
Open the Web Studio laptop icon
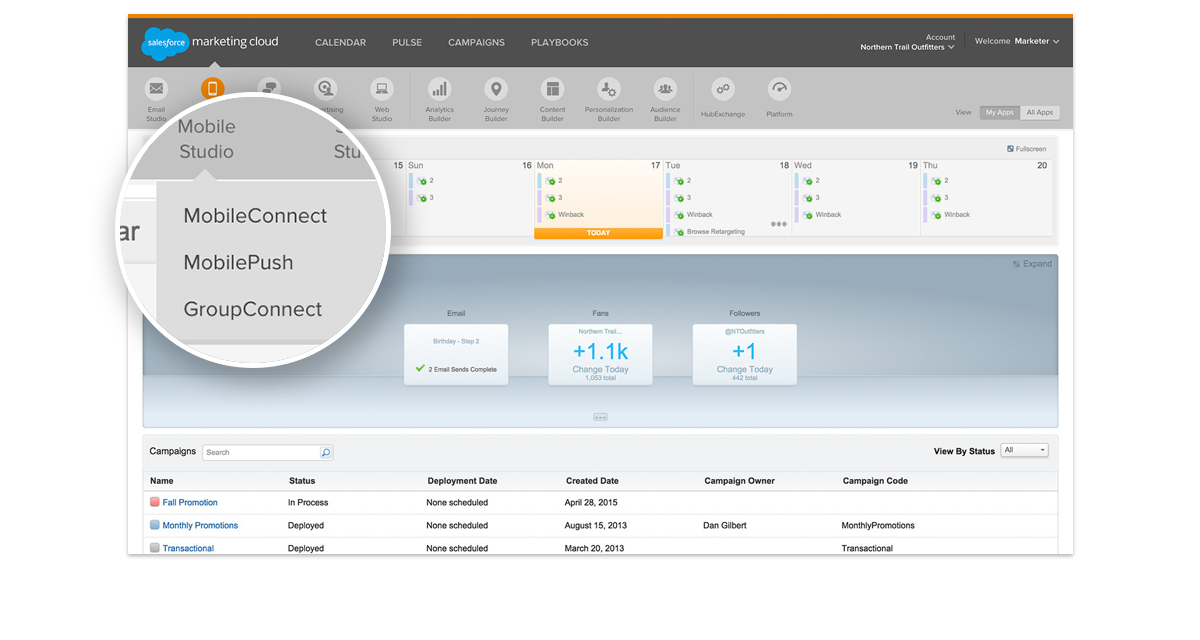(381, 88)
